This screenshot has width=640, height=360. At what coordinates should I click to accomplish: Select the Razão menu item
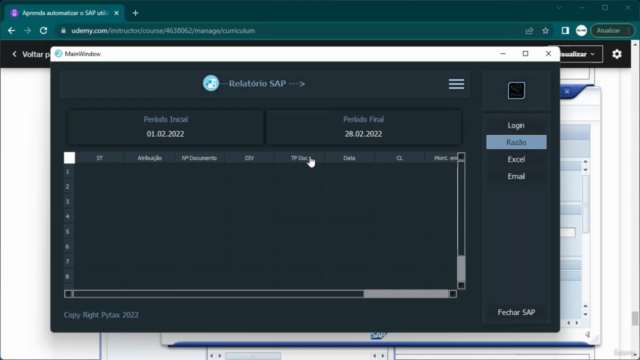coord(516,142)
